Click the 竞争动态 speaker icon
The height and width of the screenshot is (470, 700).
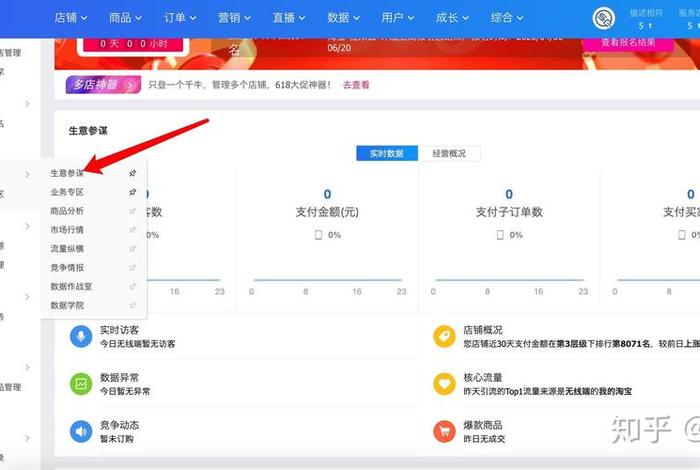(81, 431)
